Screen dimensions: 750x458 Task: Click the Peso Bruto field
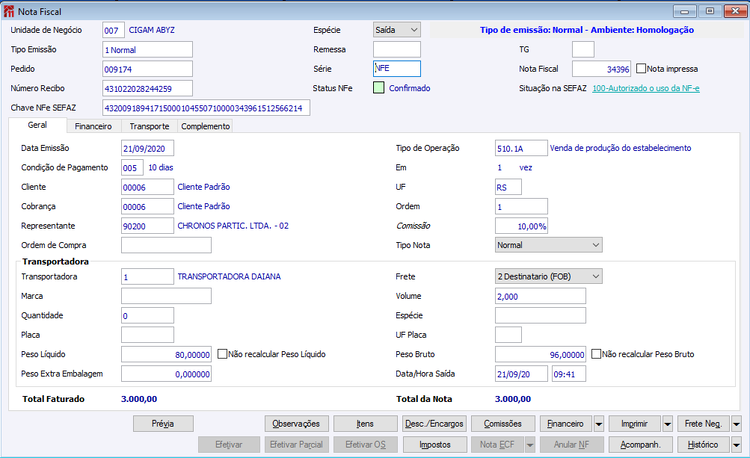click(540, 354)
